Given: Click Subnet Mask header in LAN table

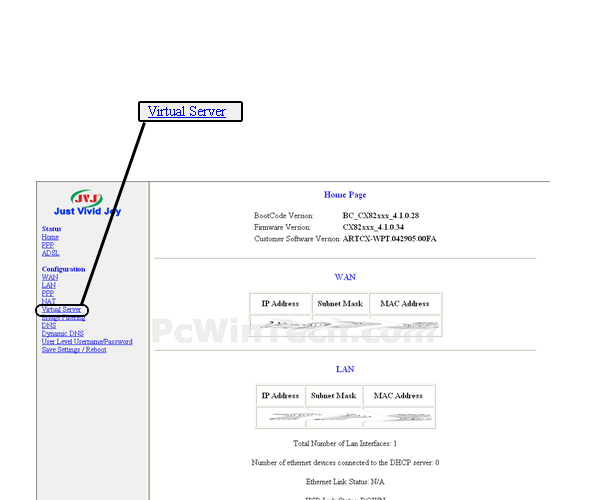Looking at the screenshot, I should point(333,396).
